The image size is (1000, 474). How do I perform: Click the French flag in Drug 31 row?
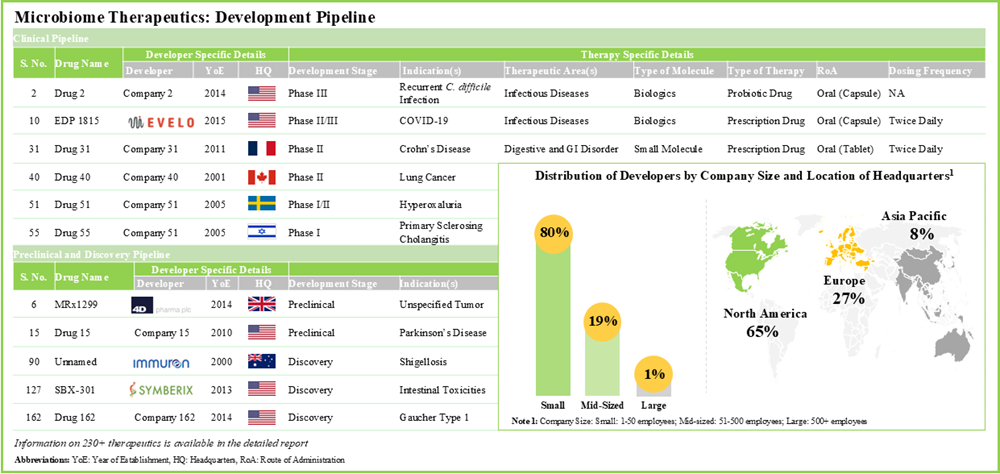[x=262, y=149]
